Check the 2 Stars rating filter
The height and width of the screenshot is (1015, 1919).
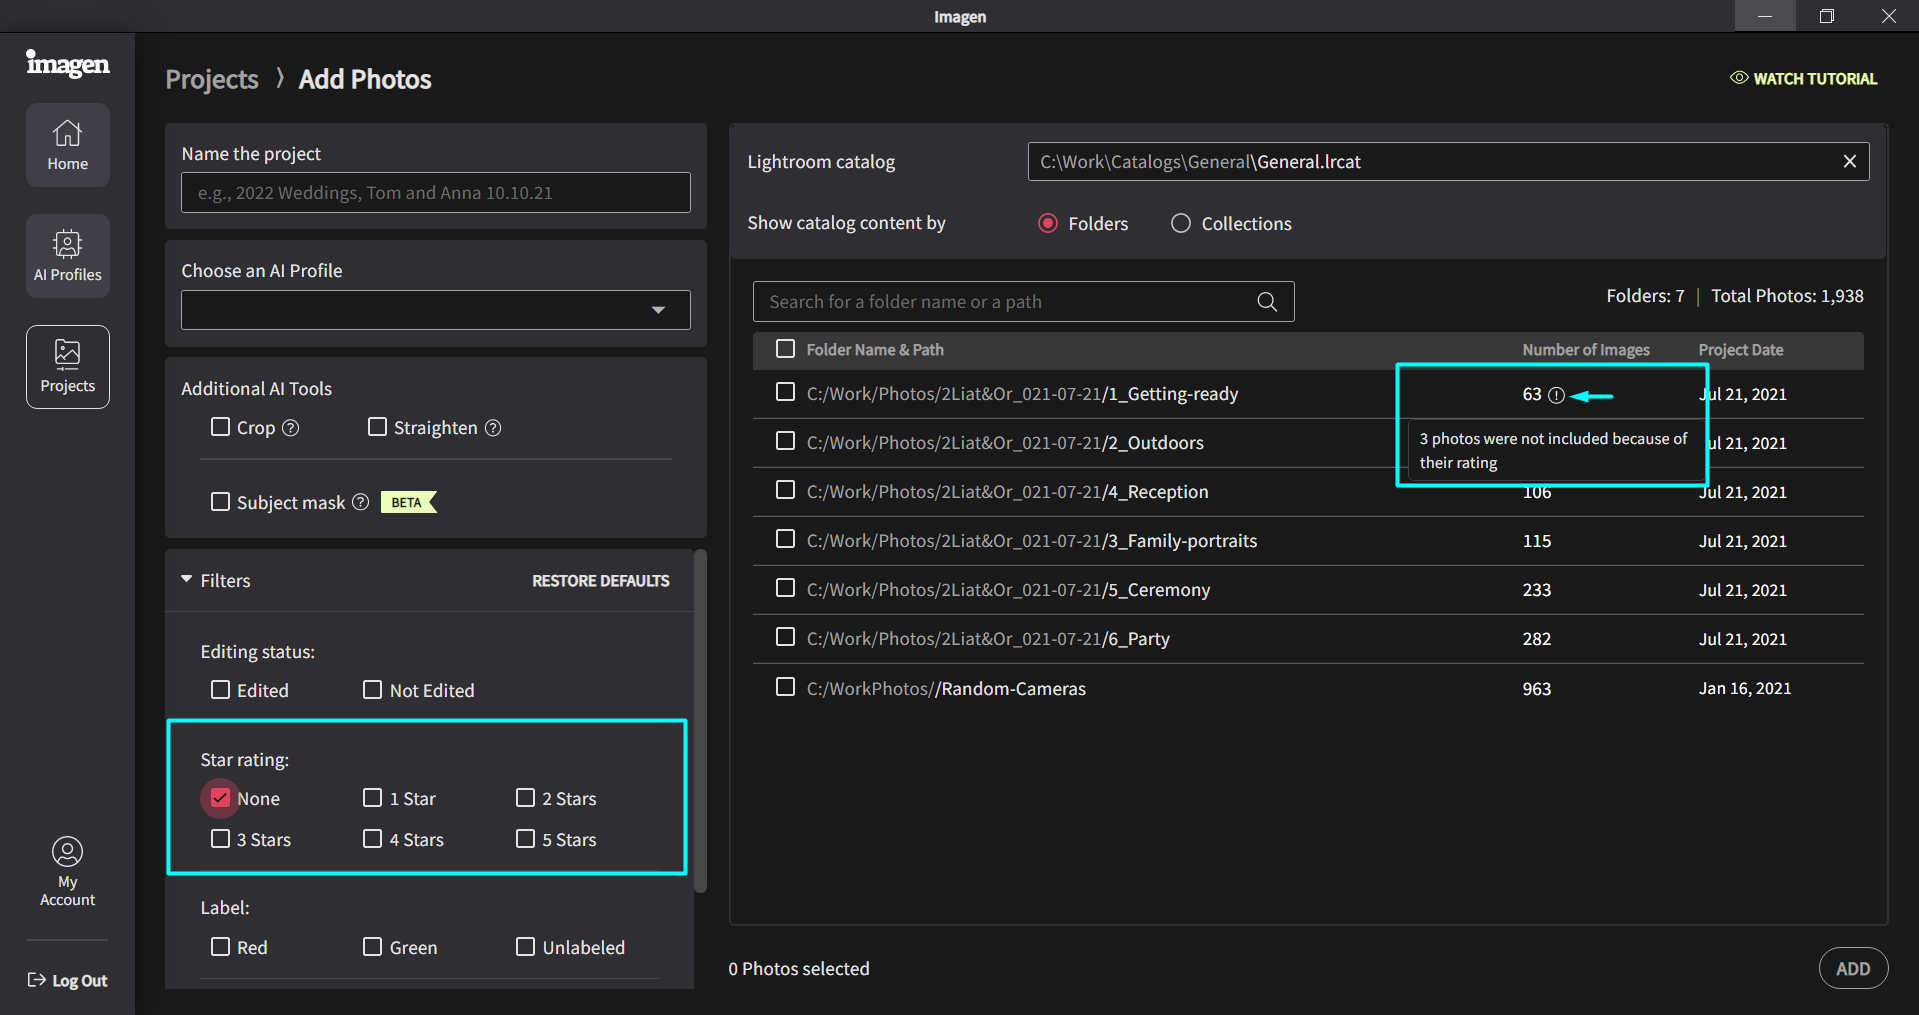(x=525, y=798)
